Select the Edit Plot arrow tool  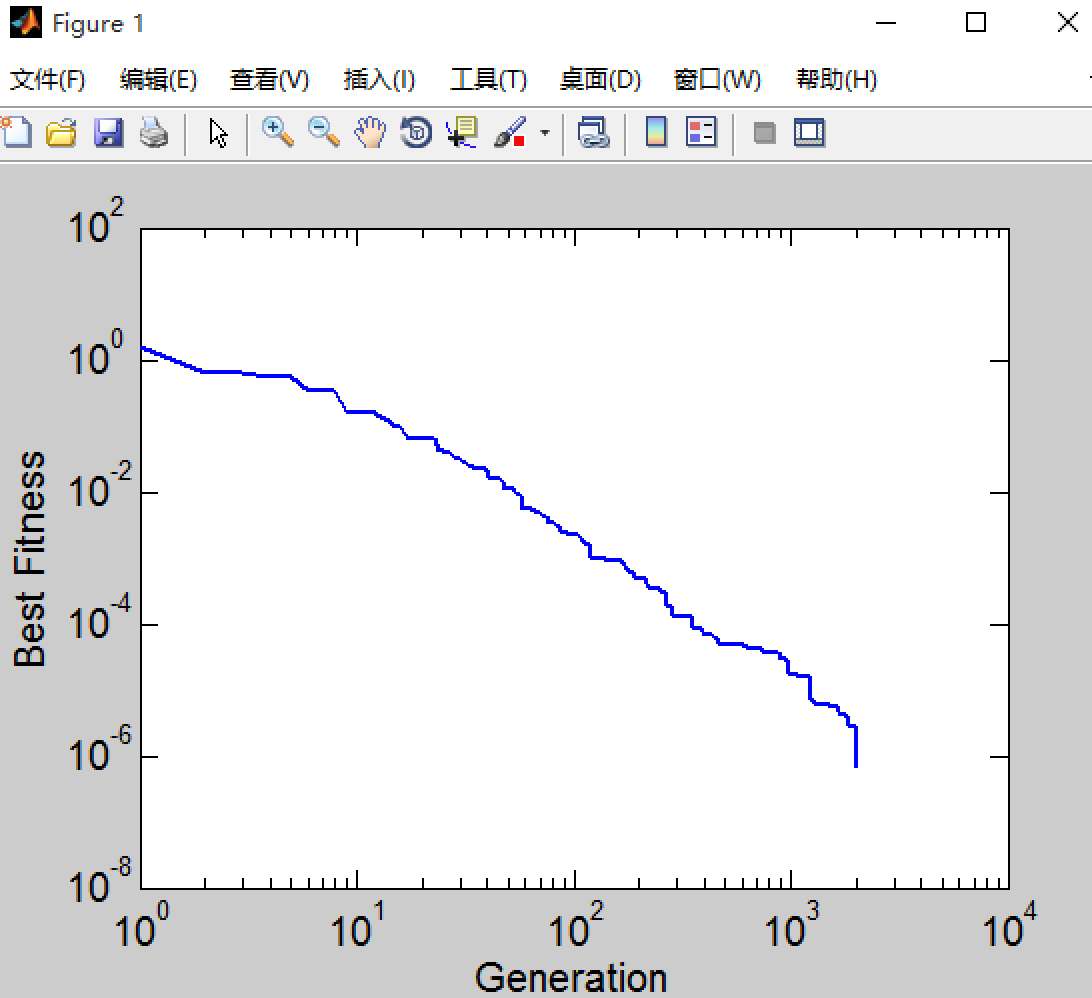point(218,132)
